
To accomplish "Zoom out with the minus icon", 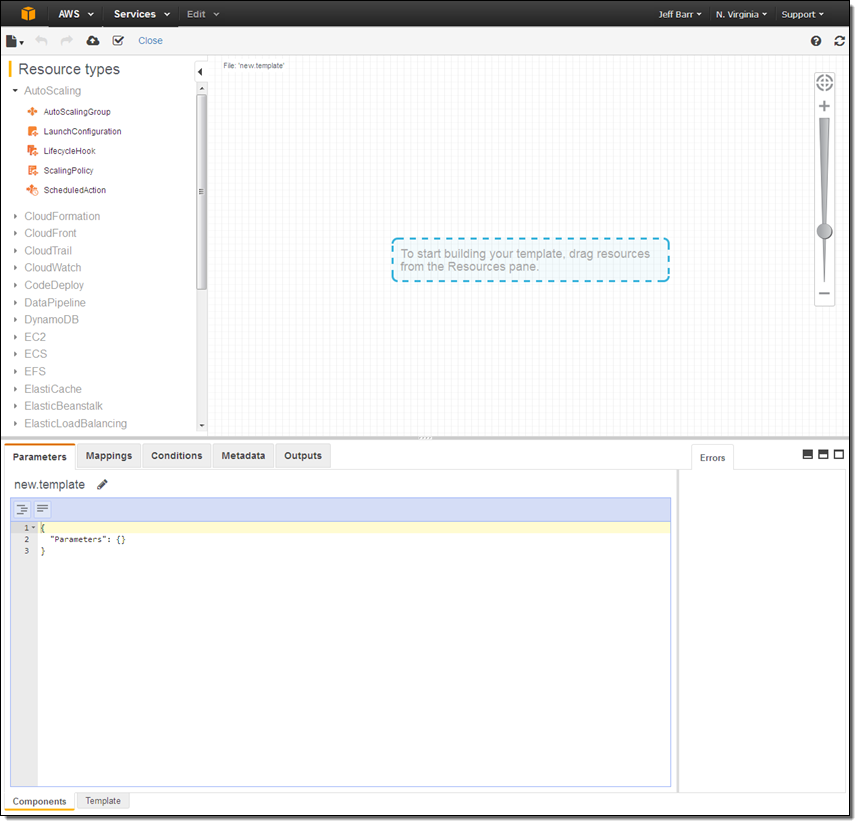I will click(824, 294).
